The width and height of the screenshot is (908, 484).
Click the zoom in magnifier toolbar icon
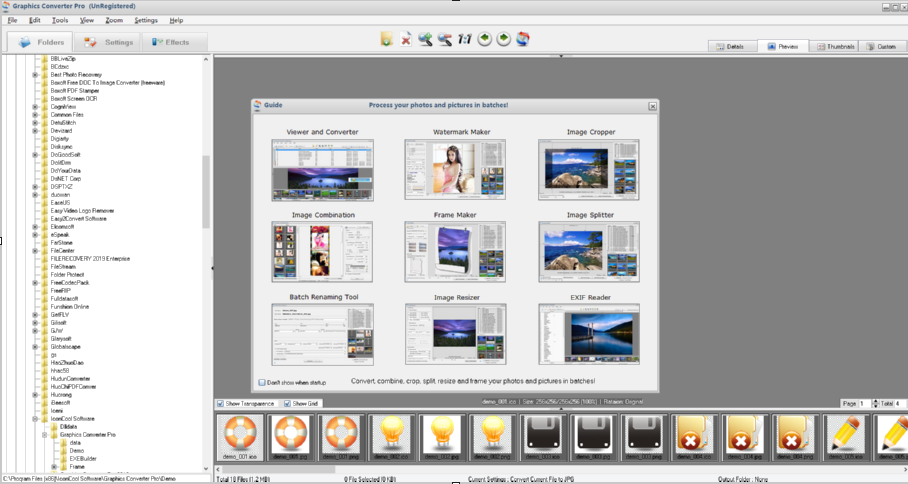(x=426, y=39)
